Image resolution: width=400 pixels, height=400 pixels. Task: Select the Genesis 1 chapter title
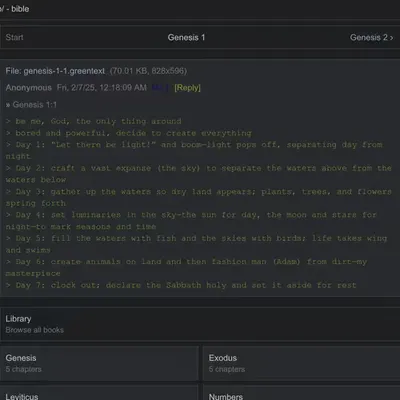click(186, 37)
